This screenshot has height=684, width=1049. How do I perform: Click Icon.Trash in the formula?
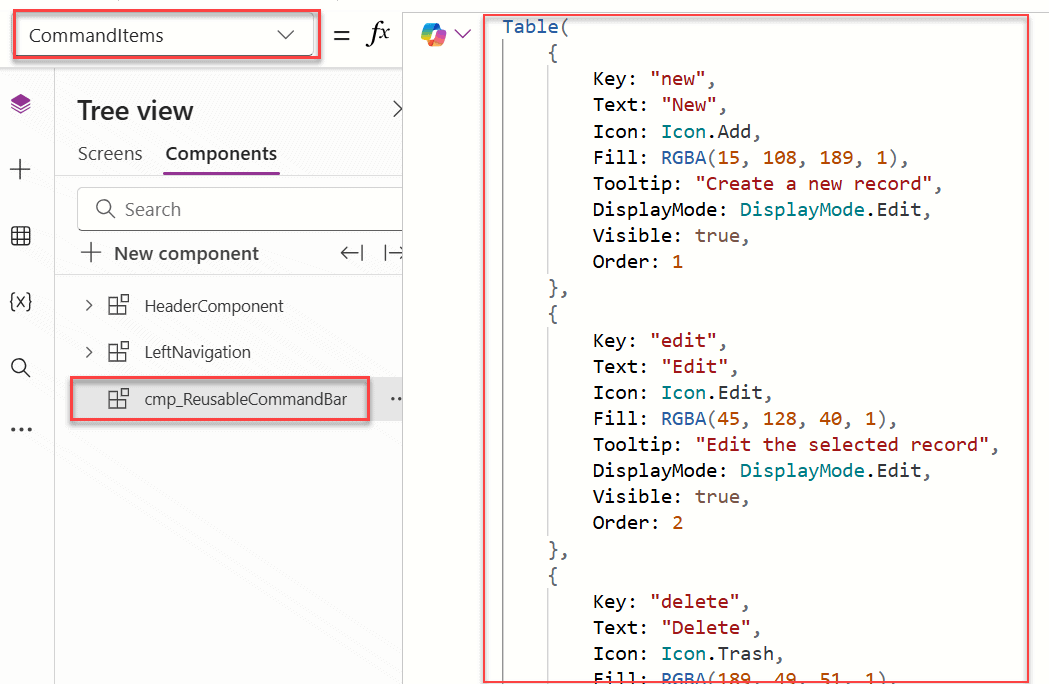click(x=717, y=654)
